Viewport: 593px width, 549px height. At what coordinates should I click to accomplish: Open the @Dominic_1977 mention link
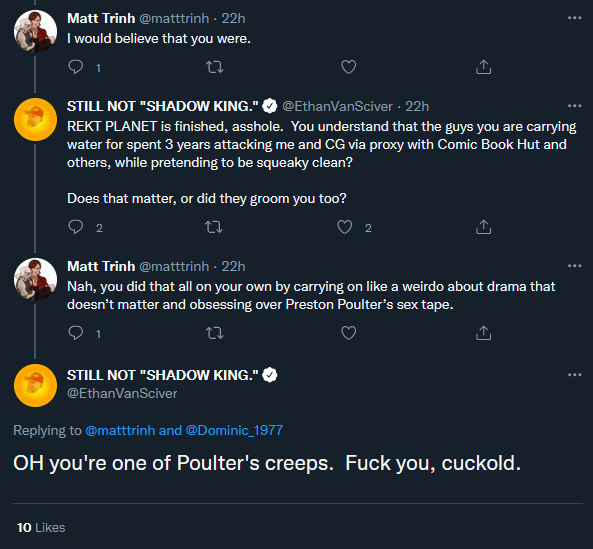tap(234, 430)
